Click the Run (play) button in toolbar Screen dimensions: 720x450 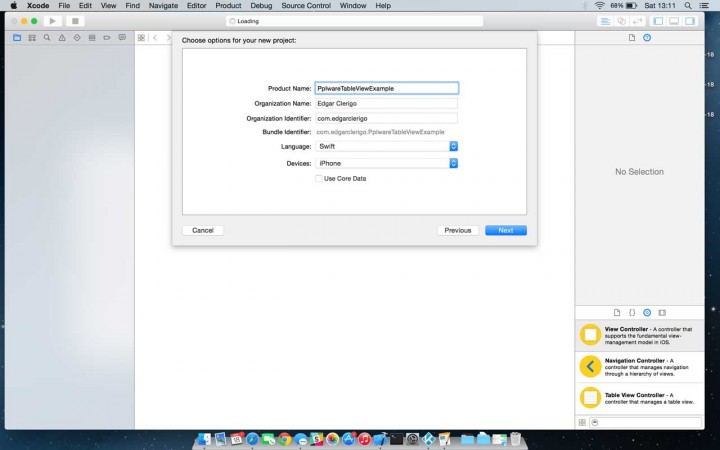52,21
